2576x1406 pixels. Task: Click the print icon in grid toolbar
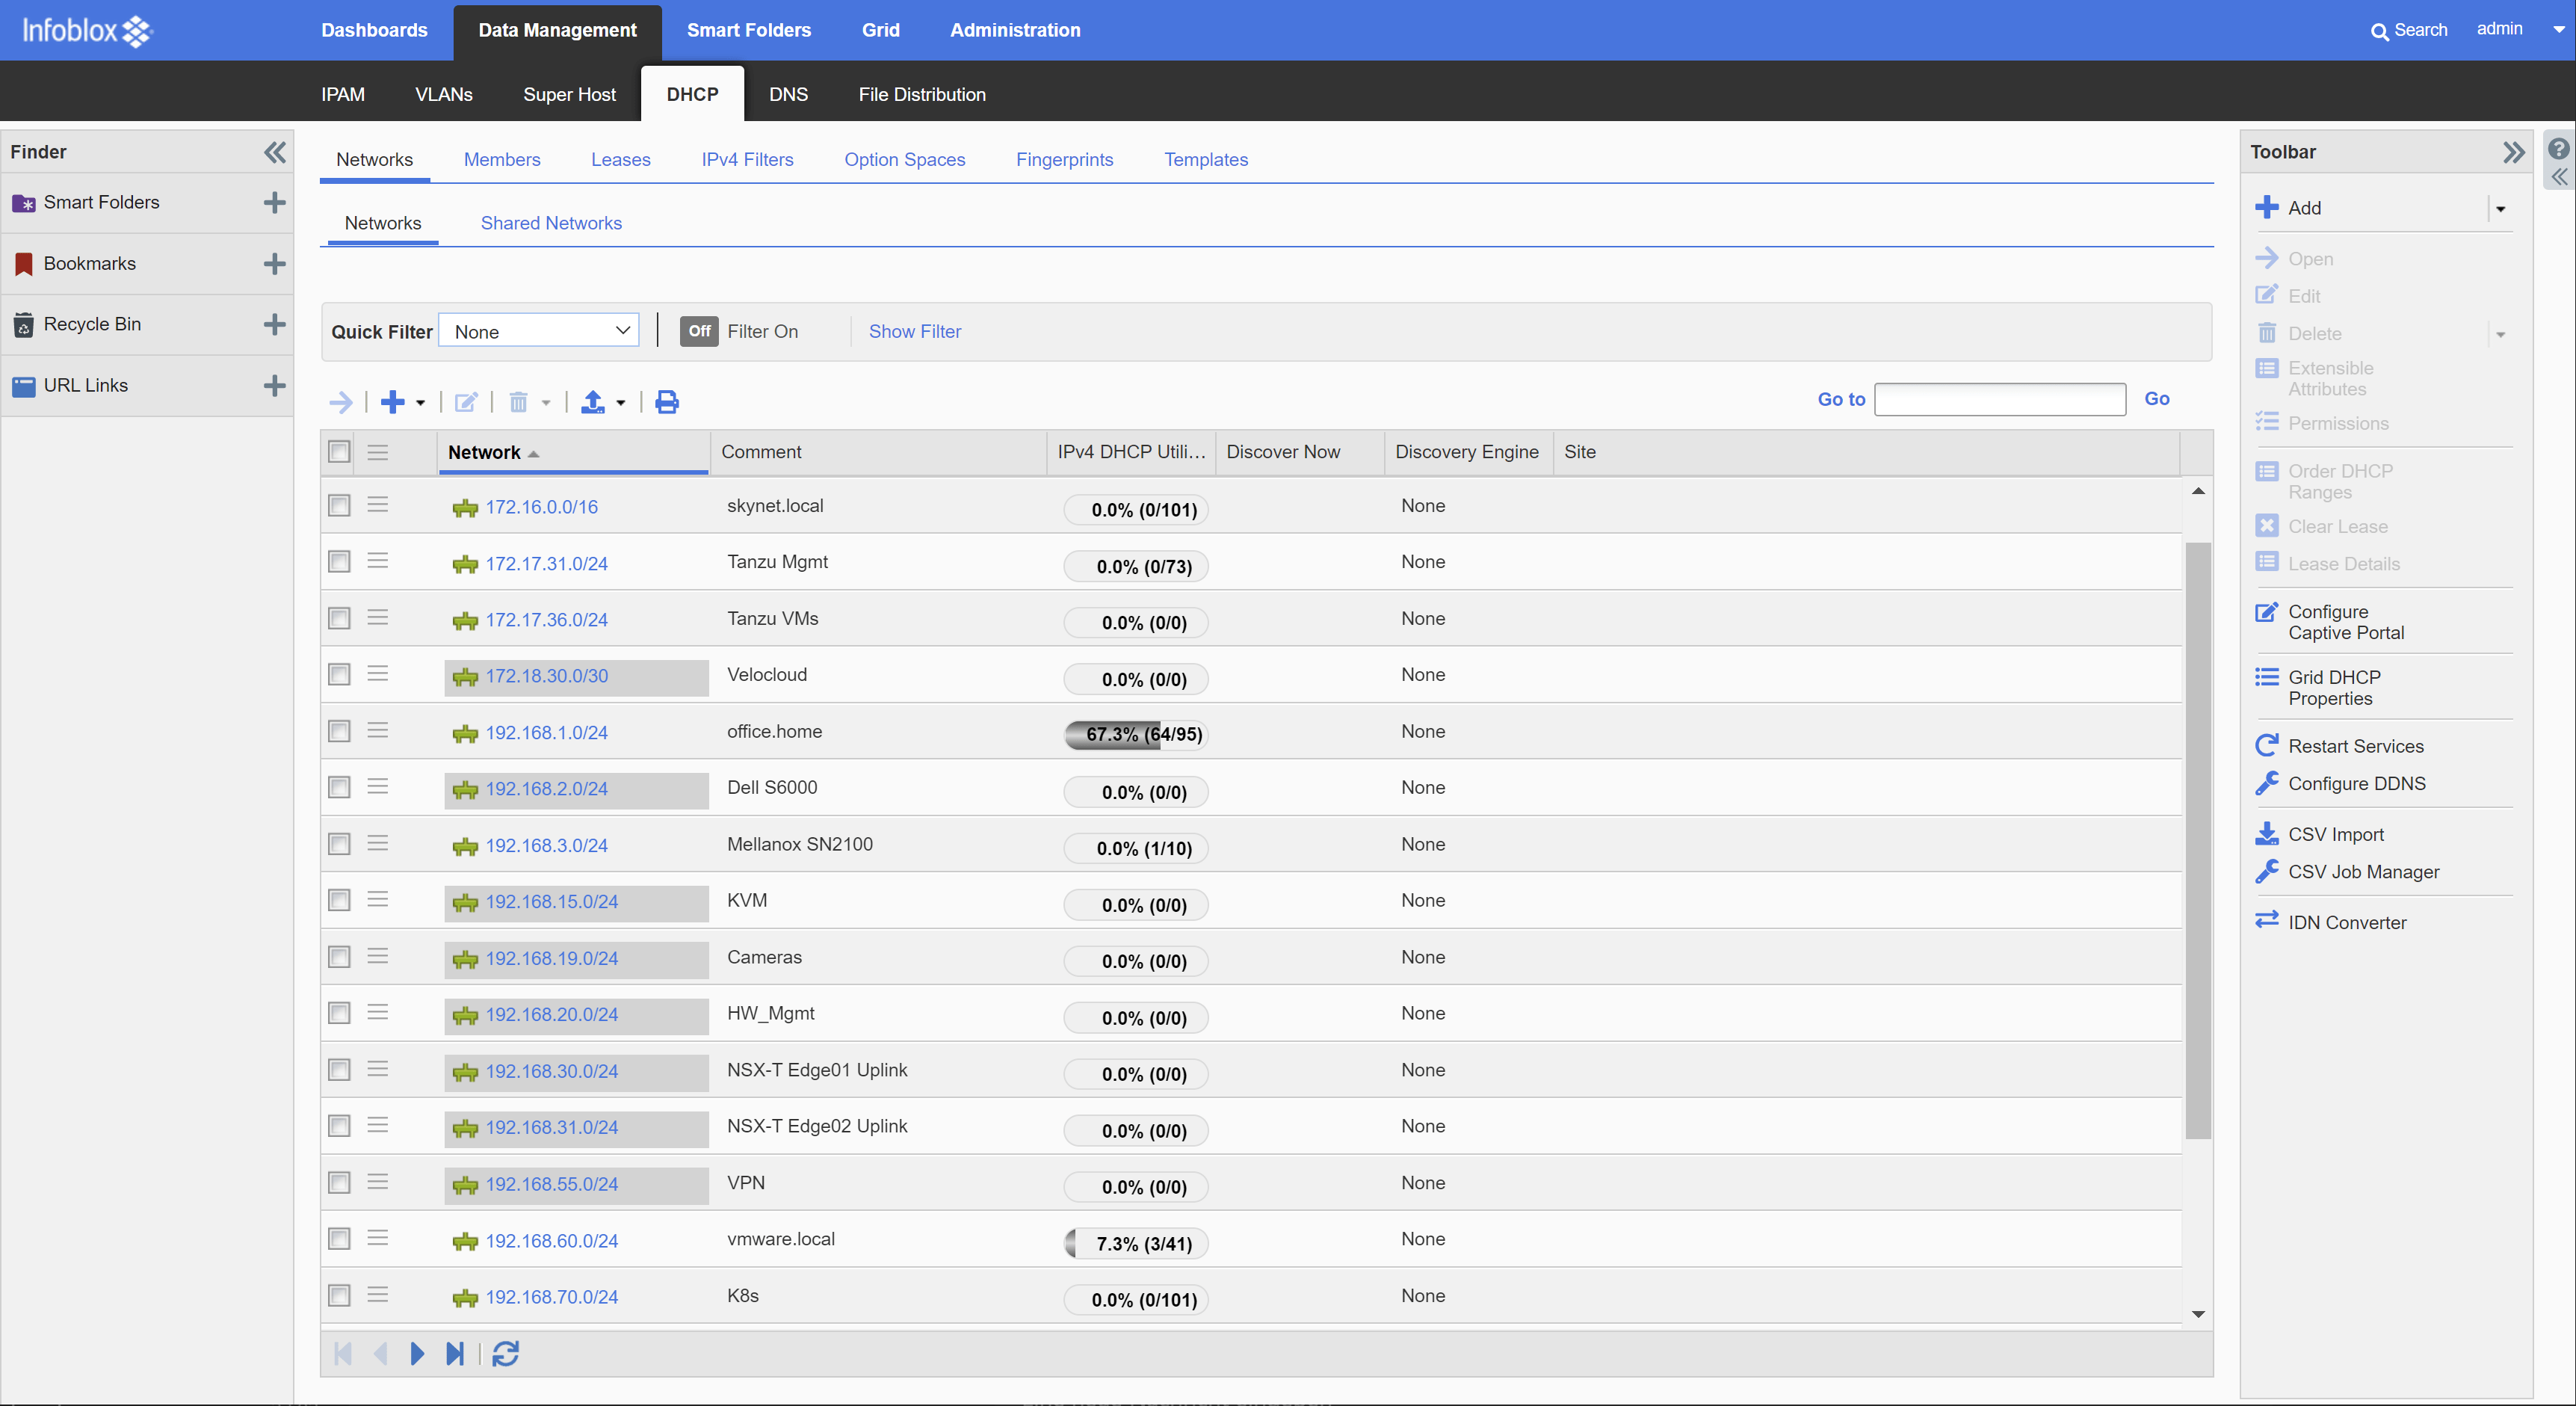pyautogui.click(x=667, y=402)
